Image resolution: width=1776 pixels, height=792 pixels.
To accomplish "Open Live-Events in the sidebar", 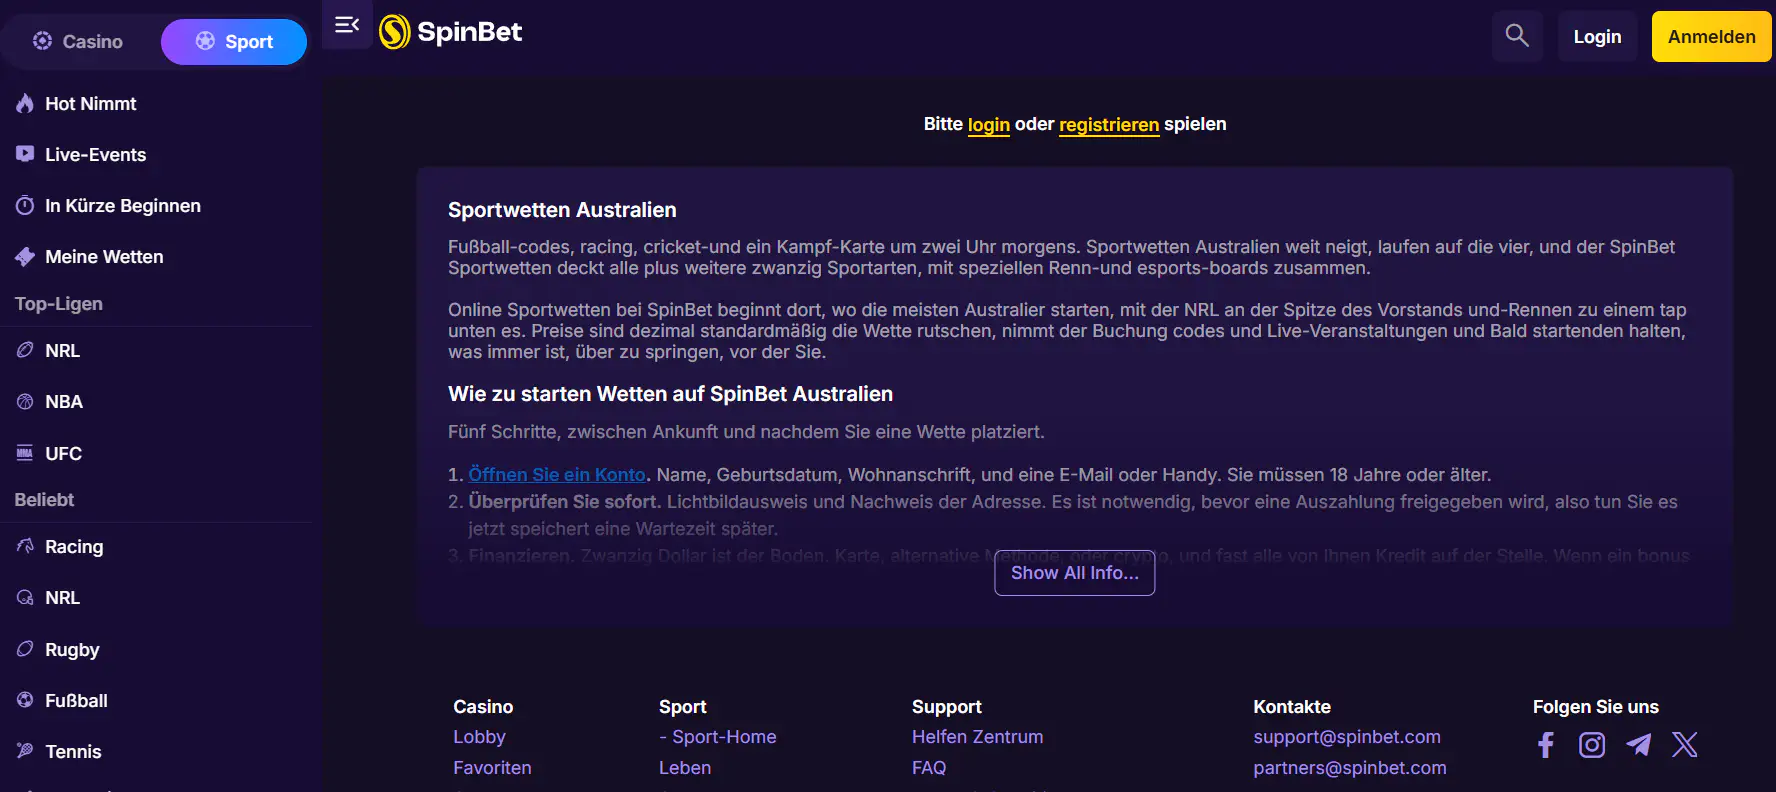I will click(x=82, y=155).
